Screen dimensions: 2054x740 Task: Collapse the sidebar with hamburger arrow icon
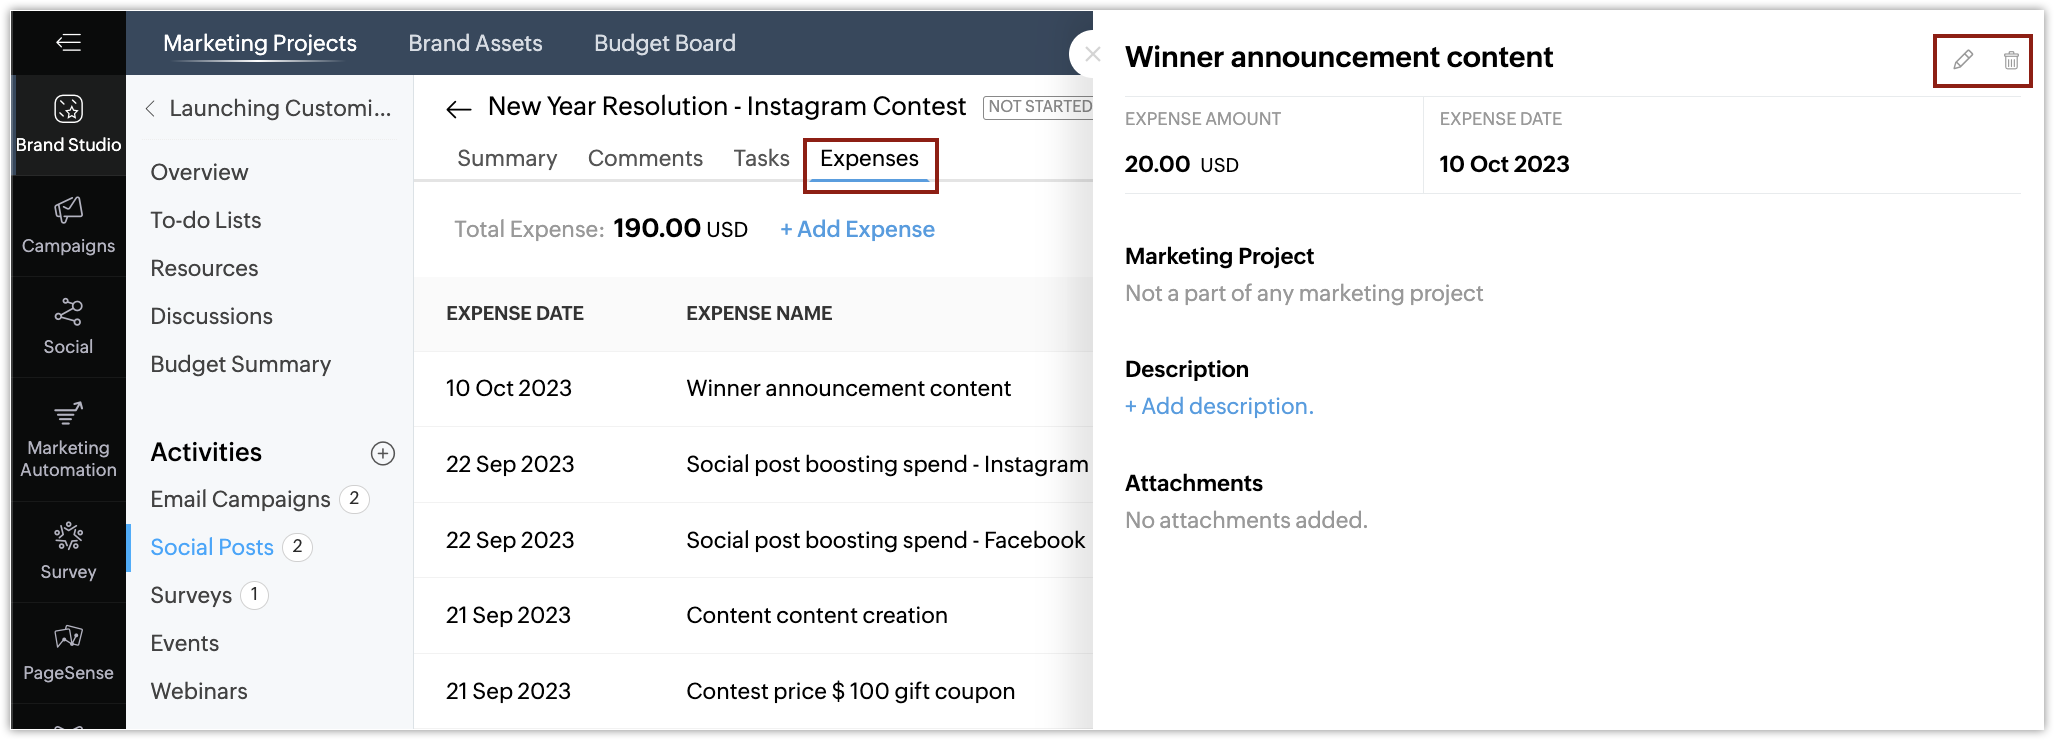point(68,42)
